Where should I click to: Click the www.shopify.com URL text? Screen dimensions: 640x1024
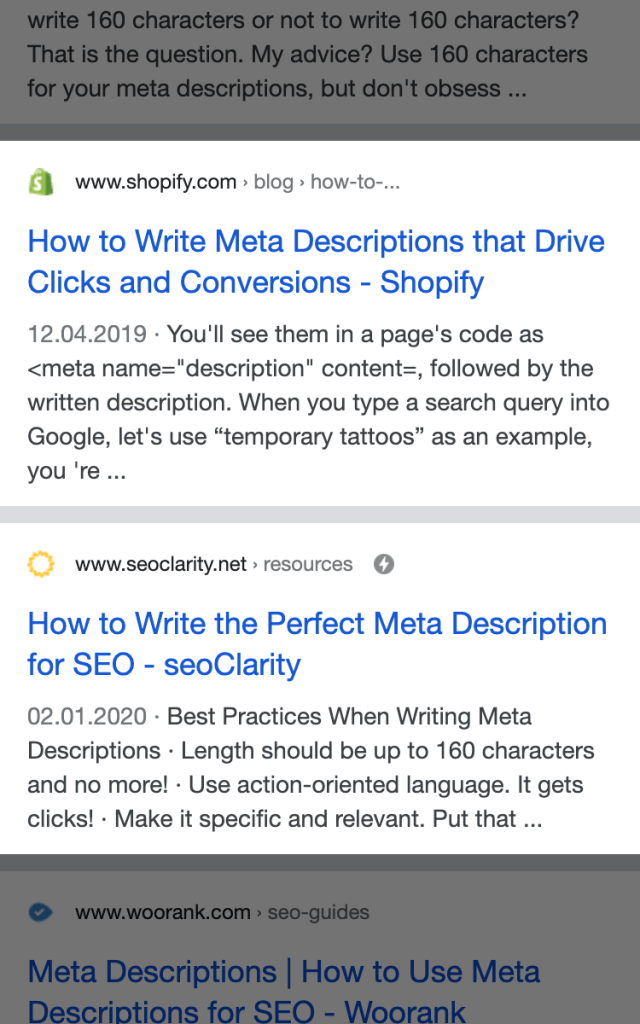(x=155, y=182)
